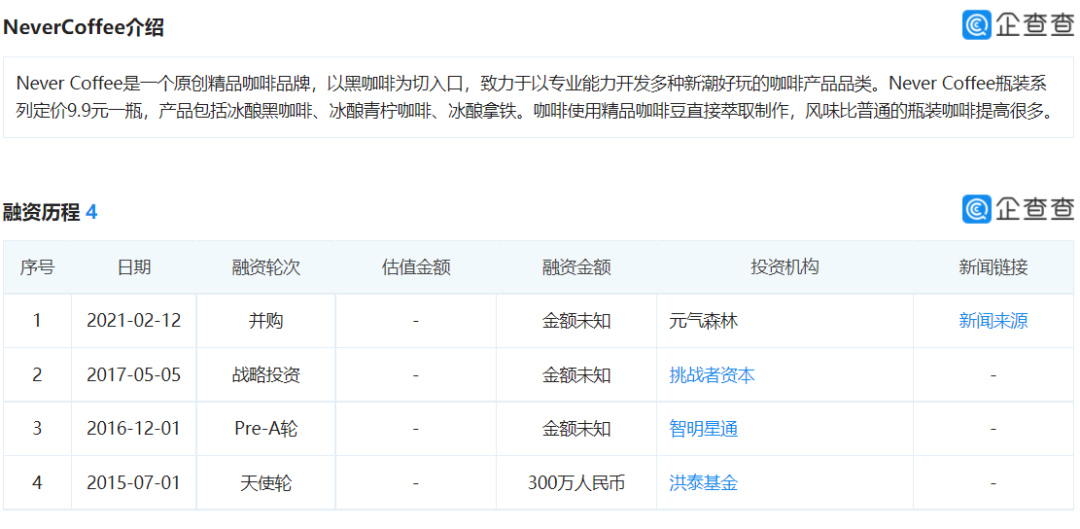
Task: Click the Never Coffee description text box
Action: coord(538,97)
